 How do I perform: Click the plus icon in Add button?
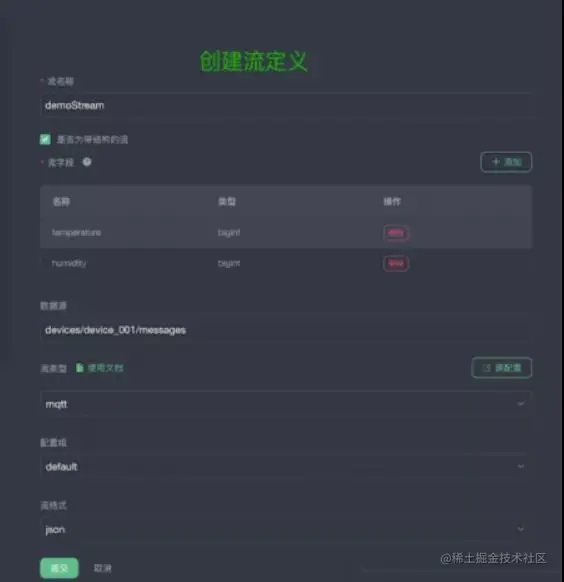pyautogui.click(x=496, y=161)
